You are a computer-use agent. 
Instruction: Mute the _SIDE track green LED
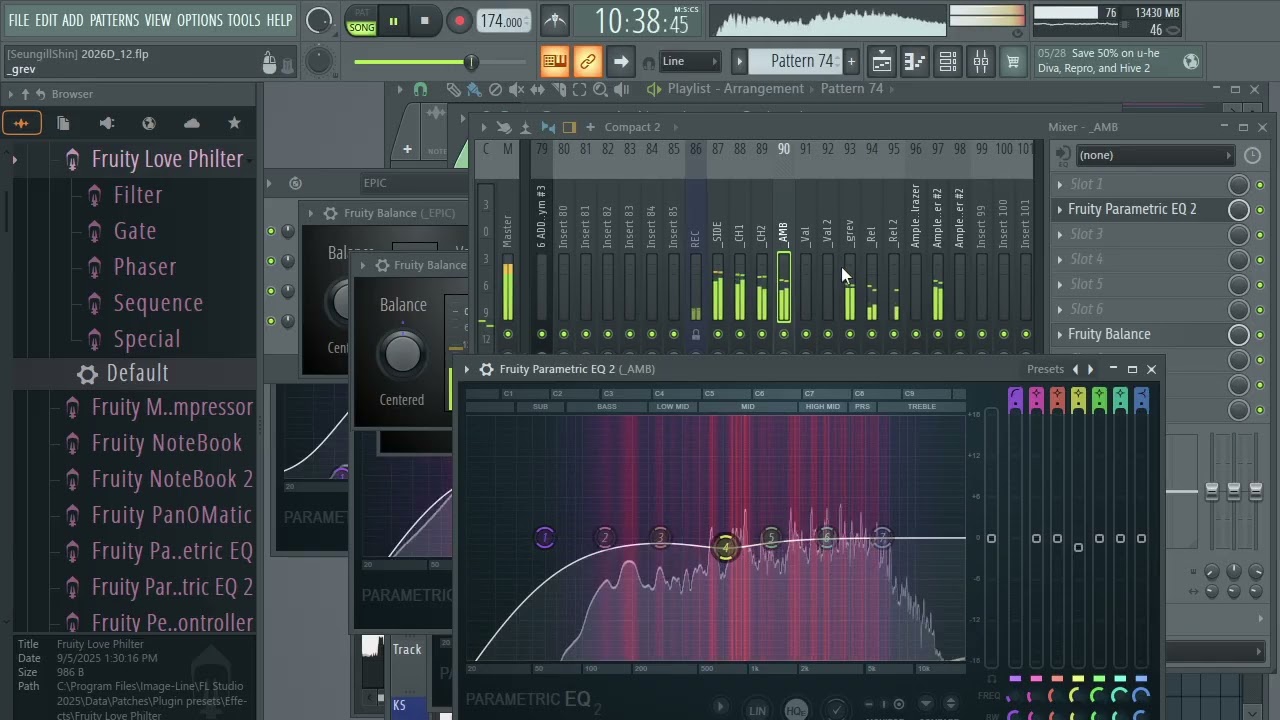(x=718, y=334)
